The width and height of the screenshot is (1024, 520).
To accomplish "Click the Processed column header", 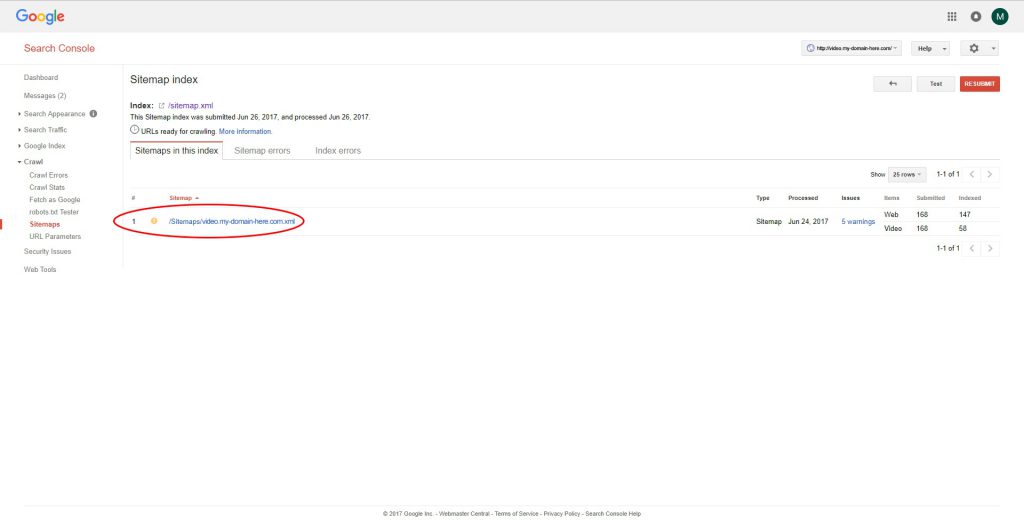I will (x=803, y=198).
